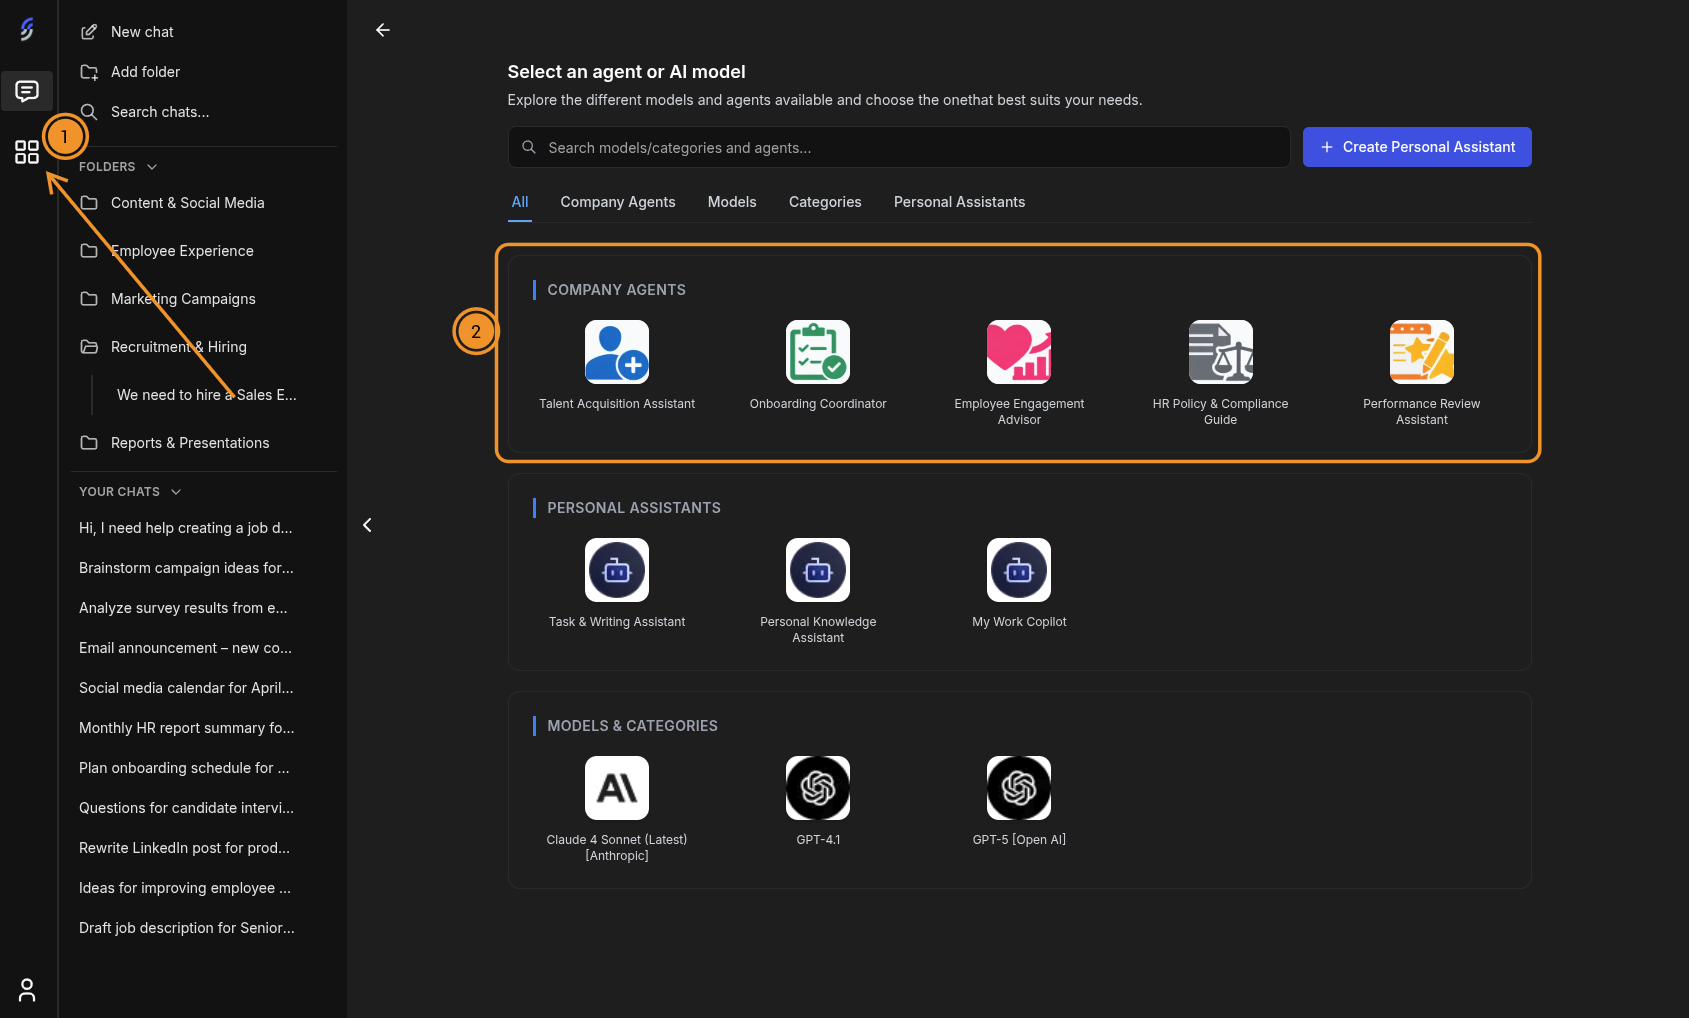Screen dimensions: 1689x1018
Task: Collapse the FOLDERS section
Action: click(x=150, y=166)
